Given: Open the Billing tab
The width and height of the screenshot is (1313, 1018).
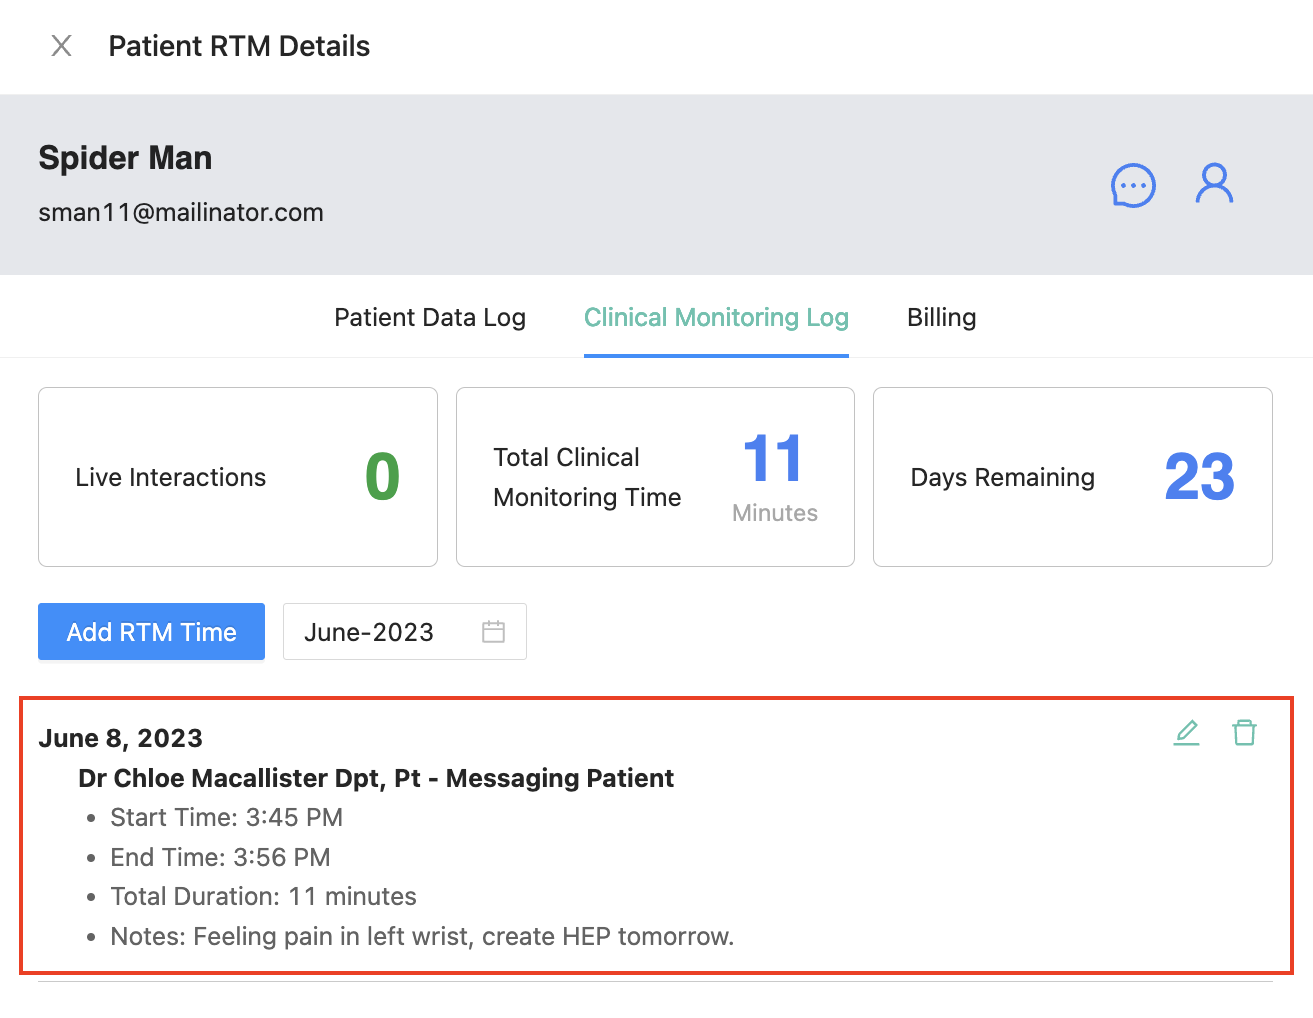Looking at the screenshot, I should (941, 318).
